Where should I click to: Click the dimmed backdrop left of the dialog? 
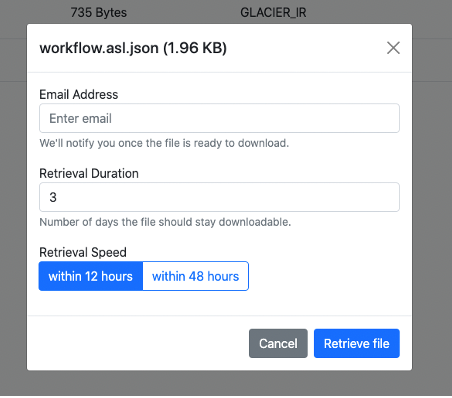point(13,200)
